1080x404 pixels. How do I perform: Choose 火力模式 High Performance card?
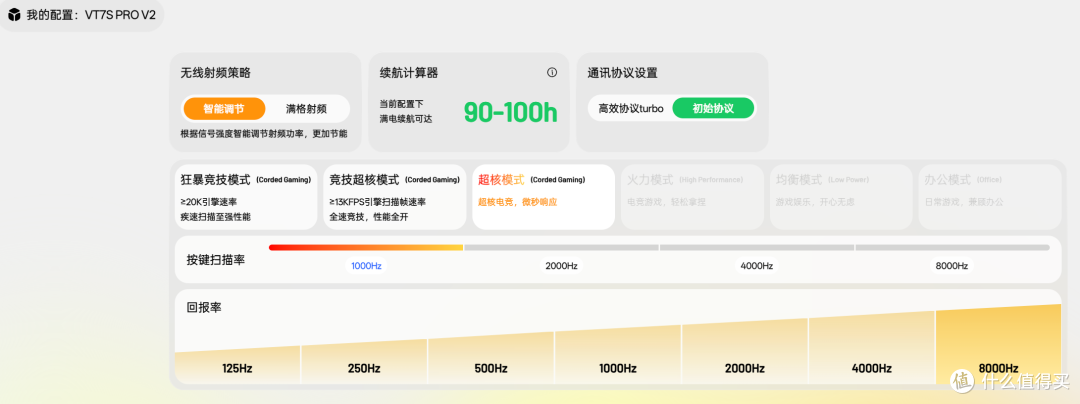(692, 197)
